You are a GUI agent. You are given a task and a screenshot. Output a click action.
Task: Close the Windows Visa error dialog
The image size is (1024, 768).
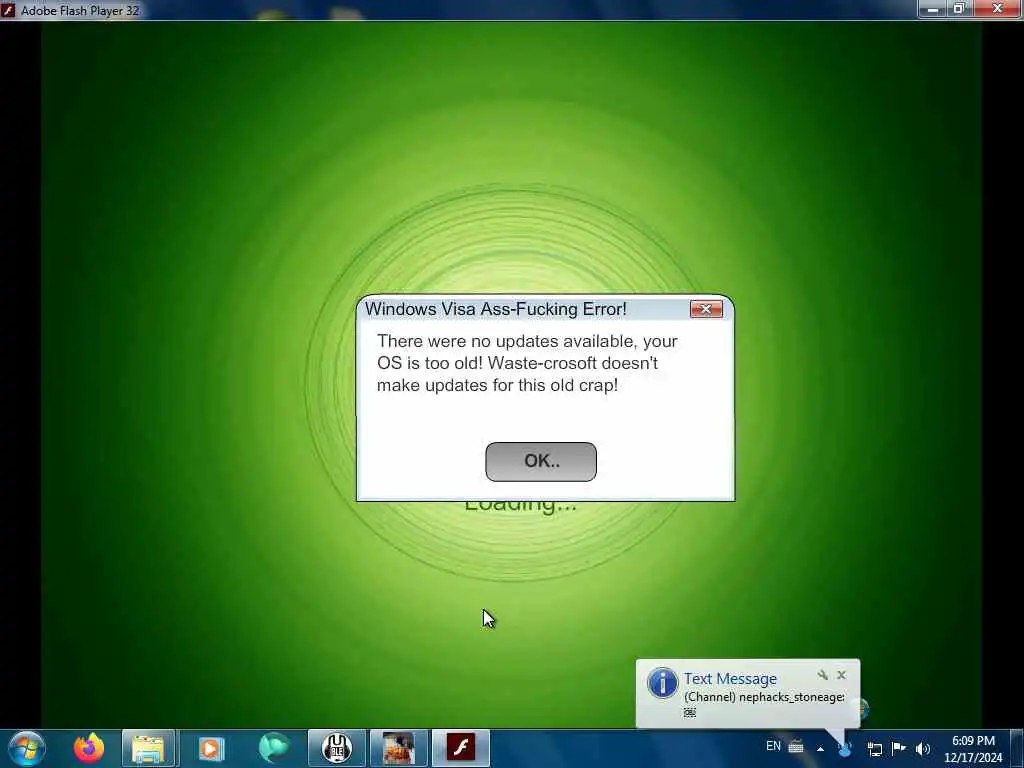coord(706,310)
